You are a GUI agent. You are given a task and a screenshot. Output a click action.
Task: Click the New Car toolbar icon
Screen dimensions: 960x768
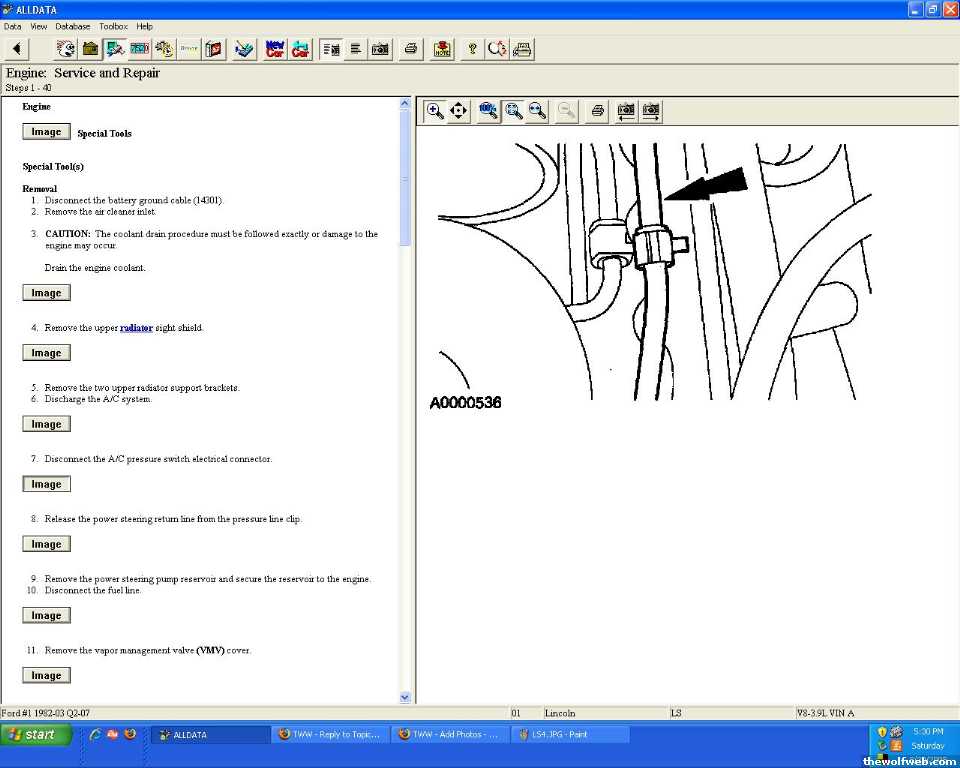(x=274, y=48)
